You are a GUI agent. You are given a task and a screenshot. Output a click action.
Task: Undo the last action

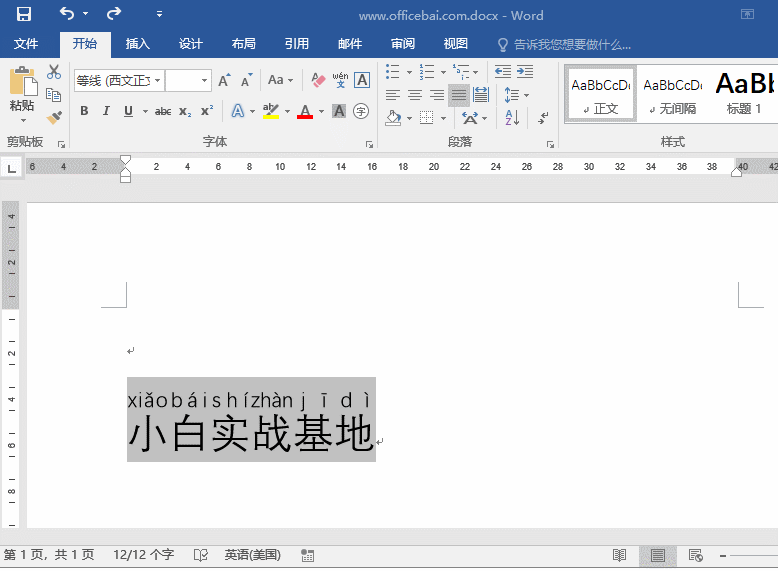67,14
